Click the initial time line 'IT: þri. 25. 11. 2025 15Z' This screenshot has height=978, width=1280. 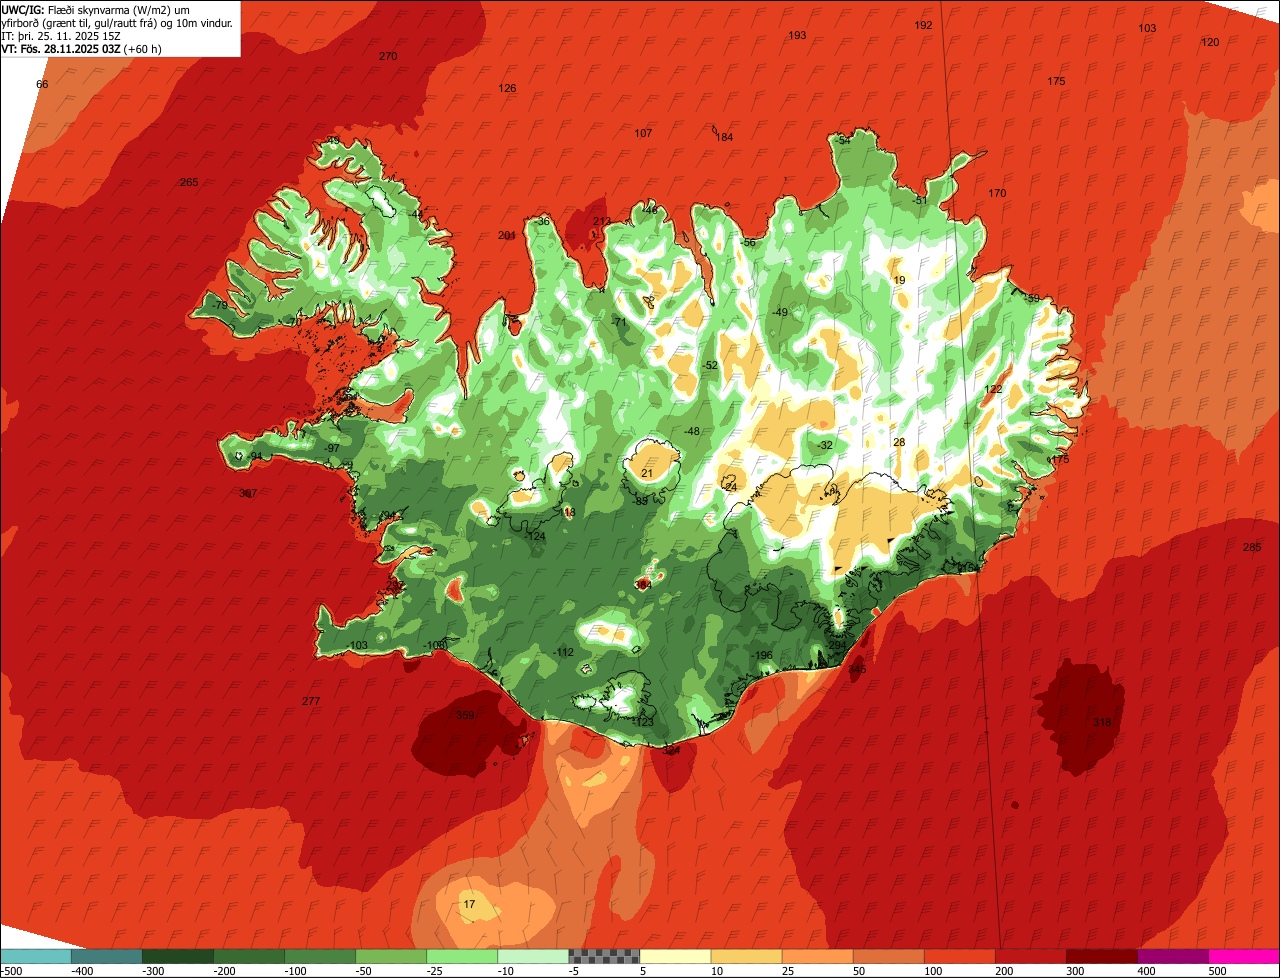coord(61,35)
